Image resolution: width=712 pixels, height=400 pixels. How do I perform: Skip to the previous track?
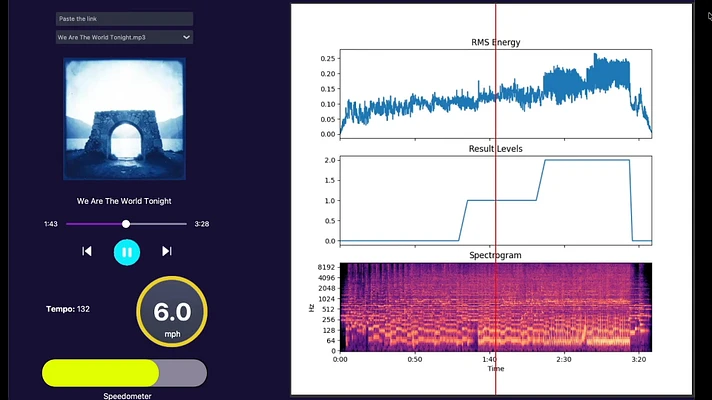point(87,251)
